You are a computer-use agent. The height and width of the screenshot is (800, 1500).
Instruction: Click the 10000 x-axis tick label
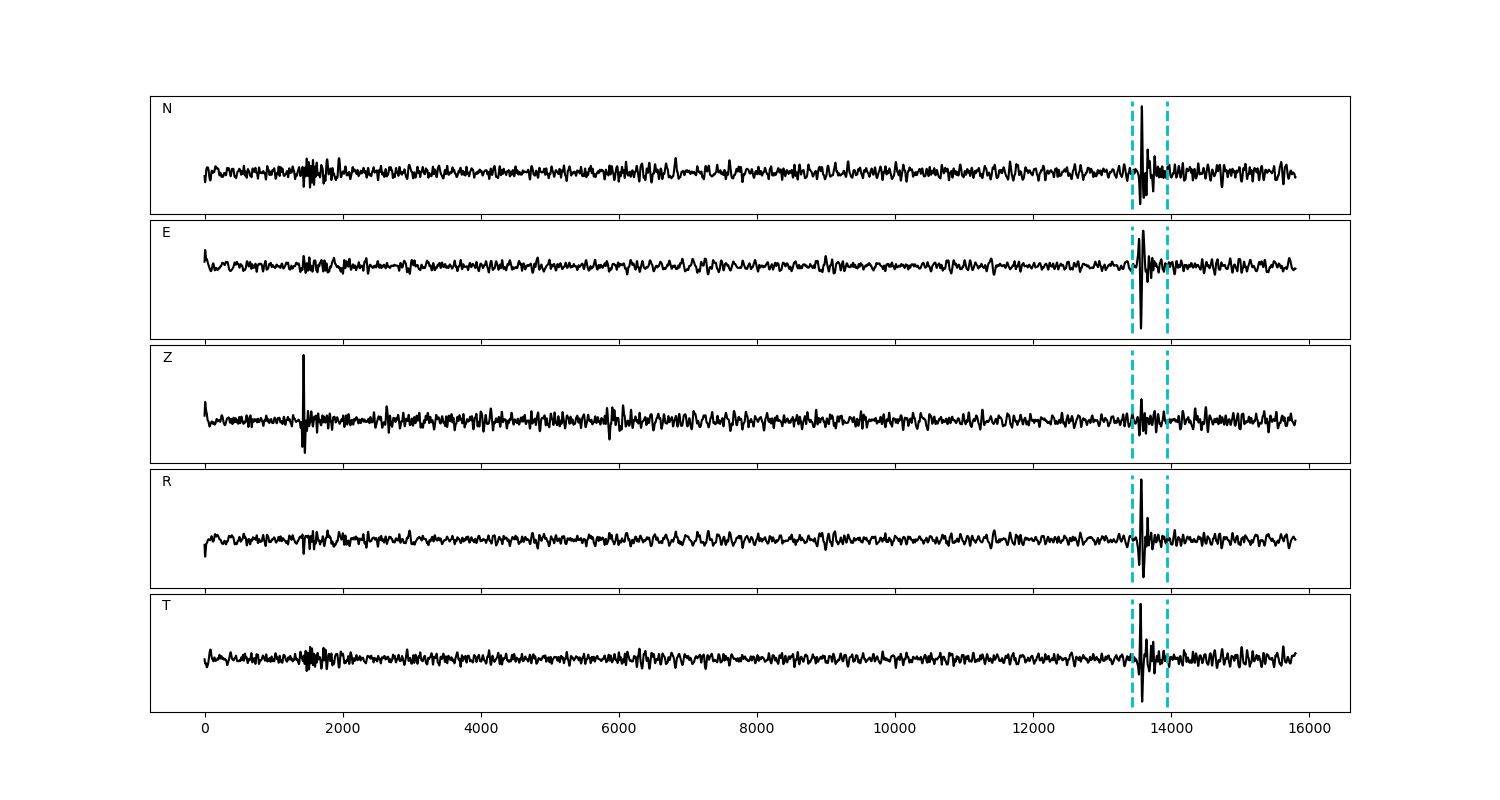tap(895, 730)
